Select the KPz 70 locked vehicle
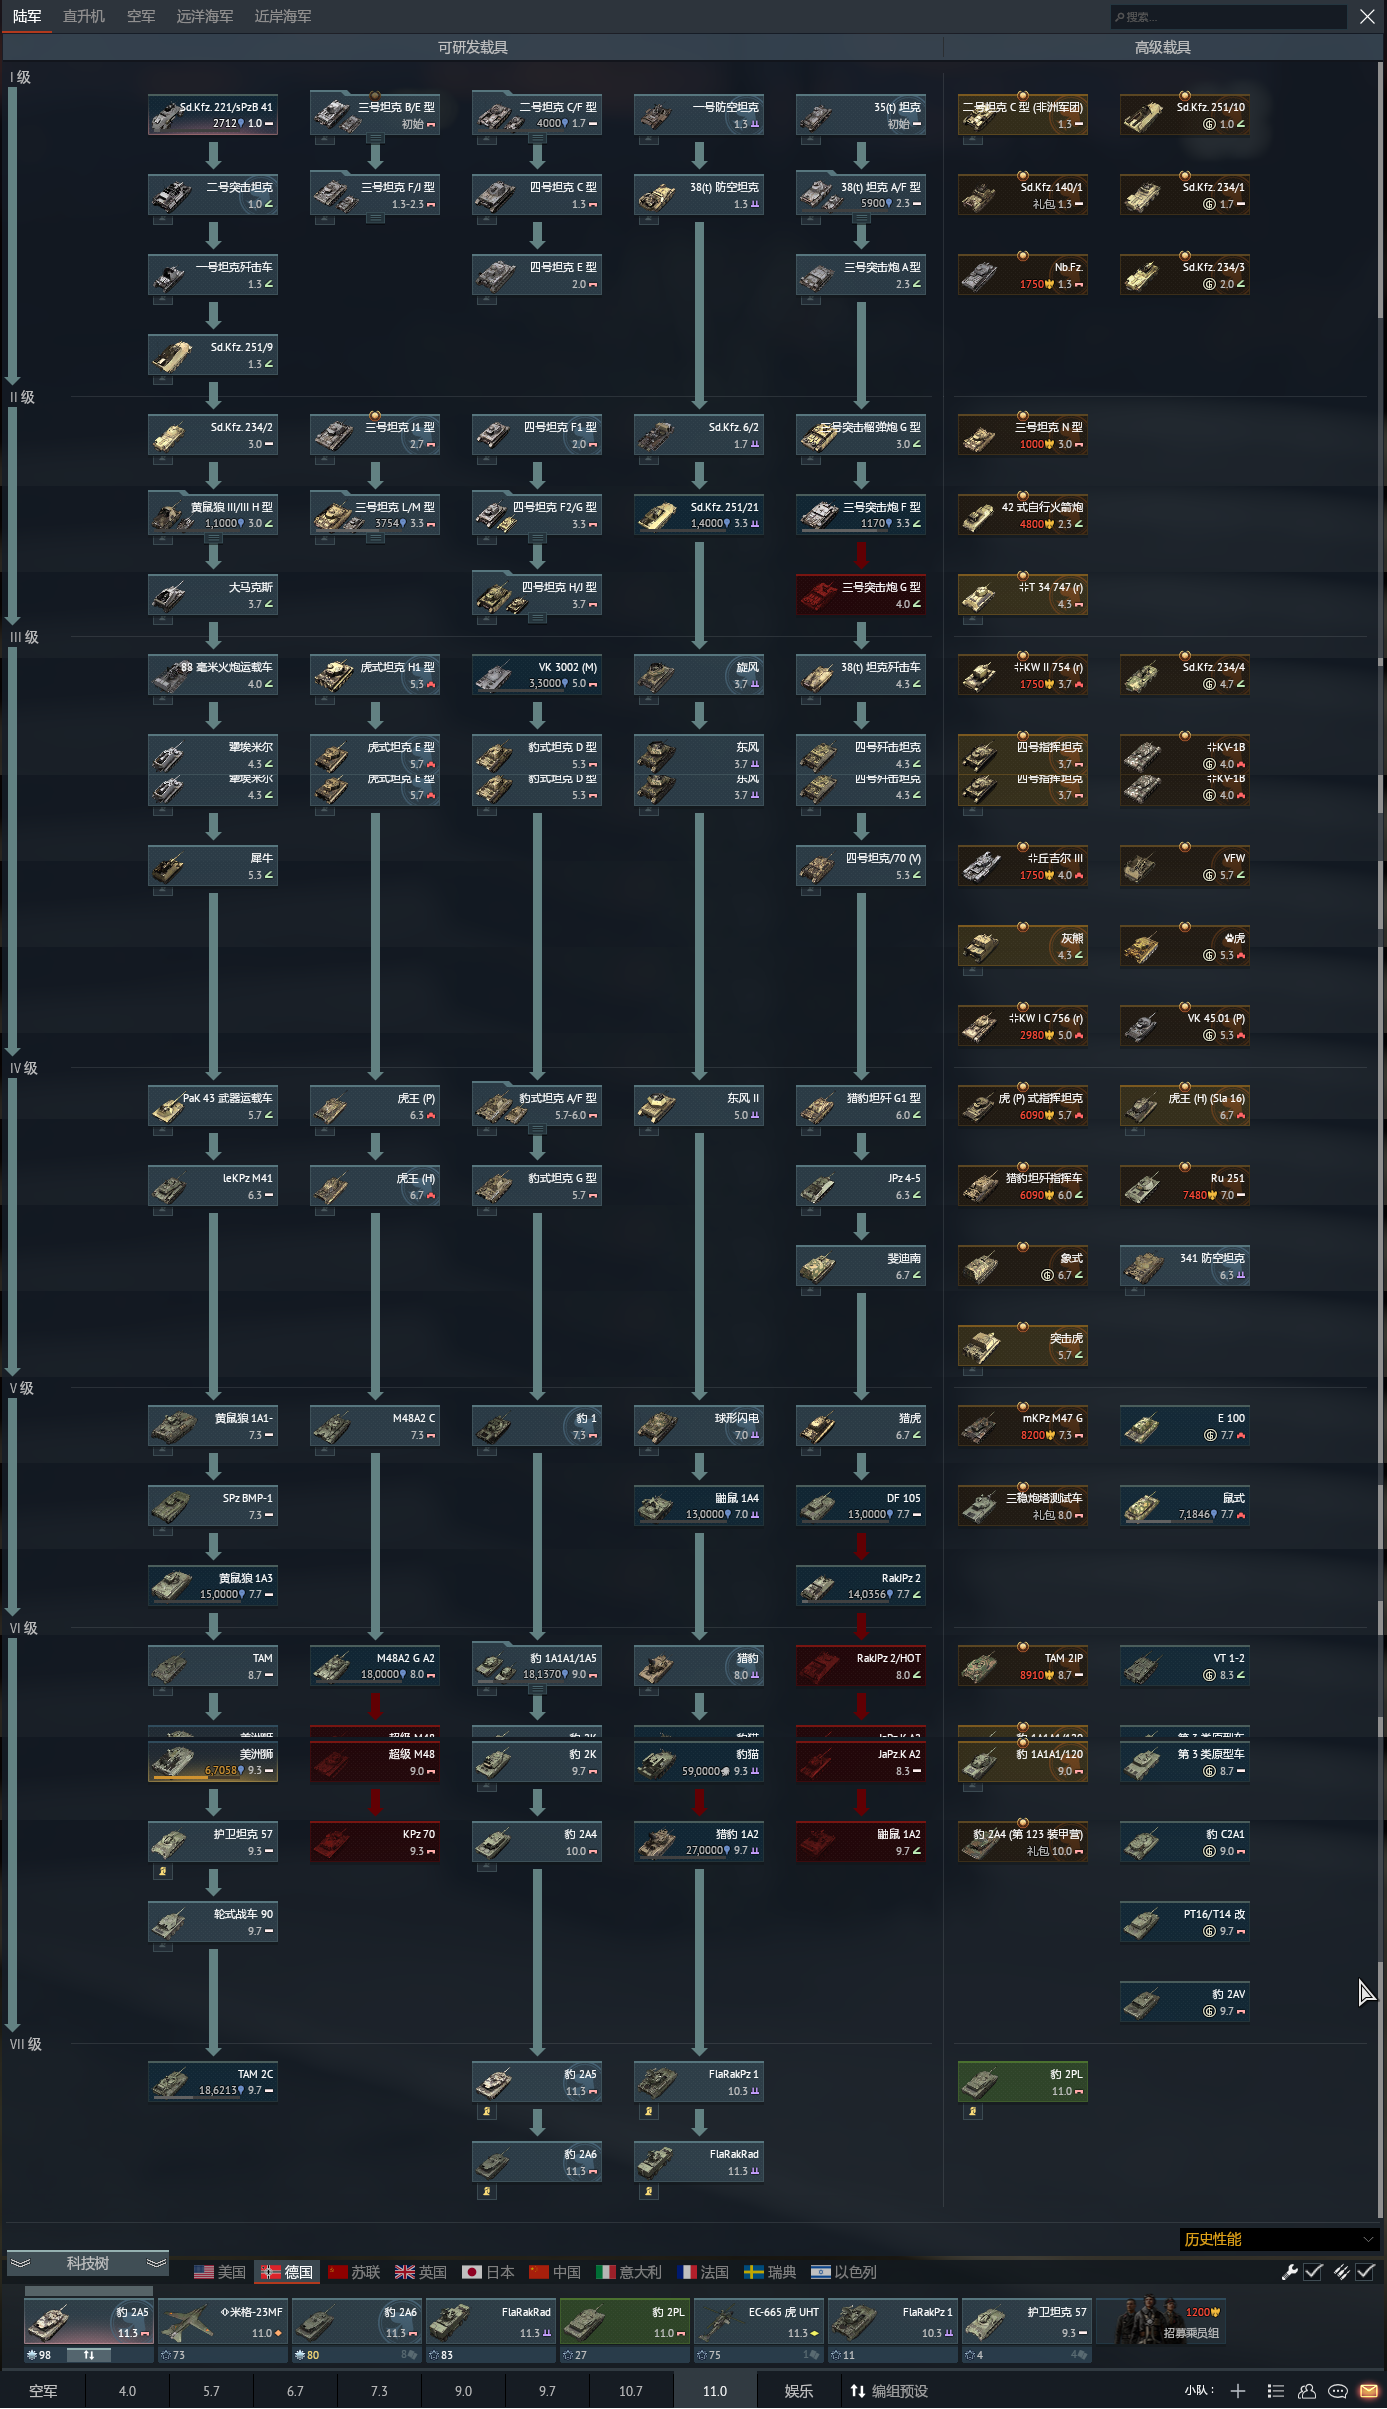Viewport: 1387px width, 2409px height. coord(375,1841)
